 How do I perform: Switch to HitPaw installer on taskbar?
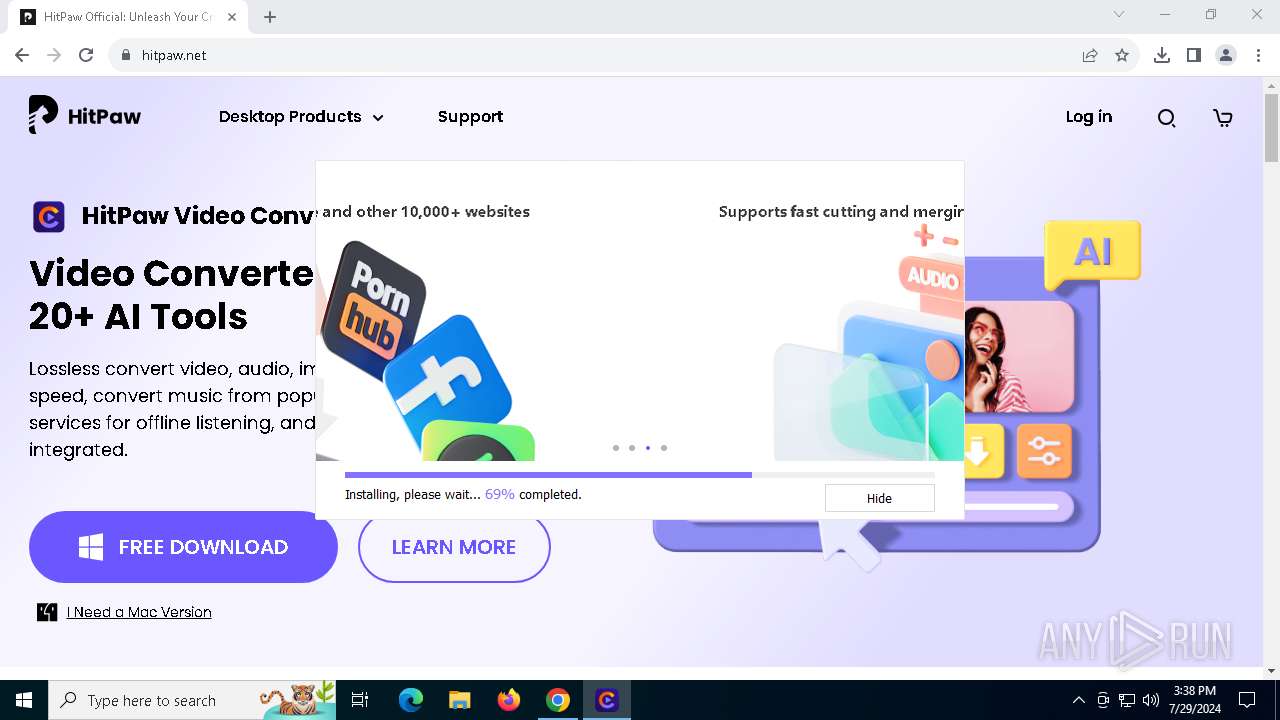click(607, 700)
